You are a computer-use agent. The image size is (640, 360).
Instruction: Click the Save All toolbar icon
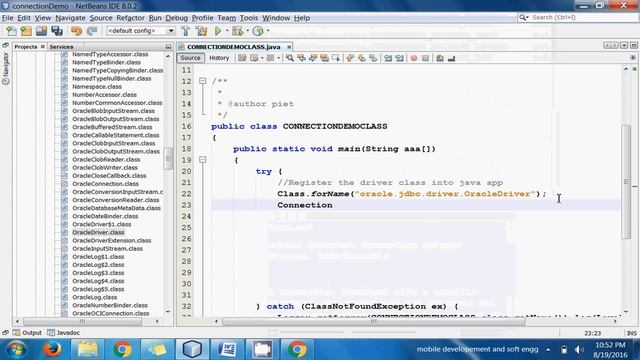[57, 31]
